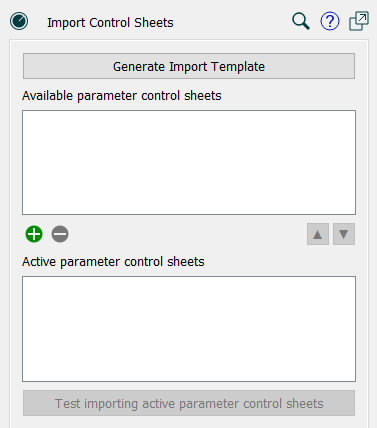Click the Active parameter control sheets label

point(113,262)
